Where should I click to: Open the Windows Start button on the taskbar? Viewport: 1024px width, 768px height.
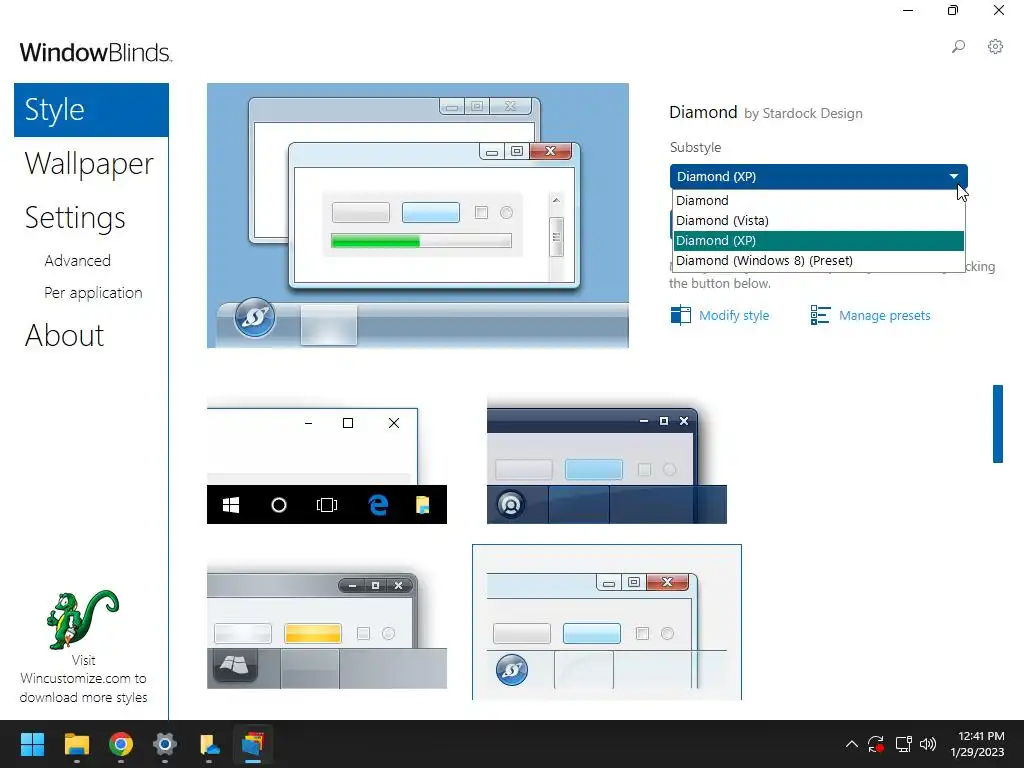click(x=32, y=744)
